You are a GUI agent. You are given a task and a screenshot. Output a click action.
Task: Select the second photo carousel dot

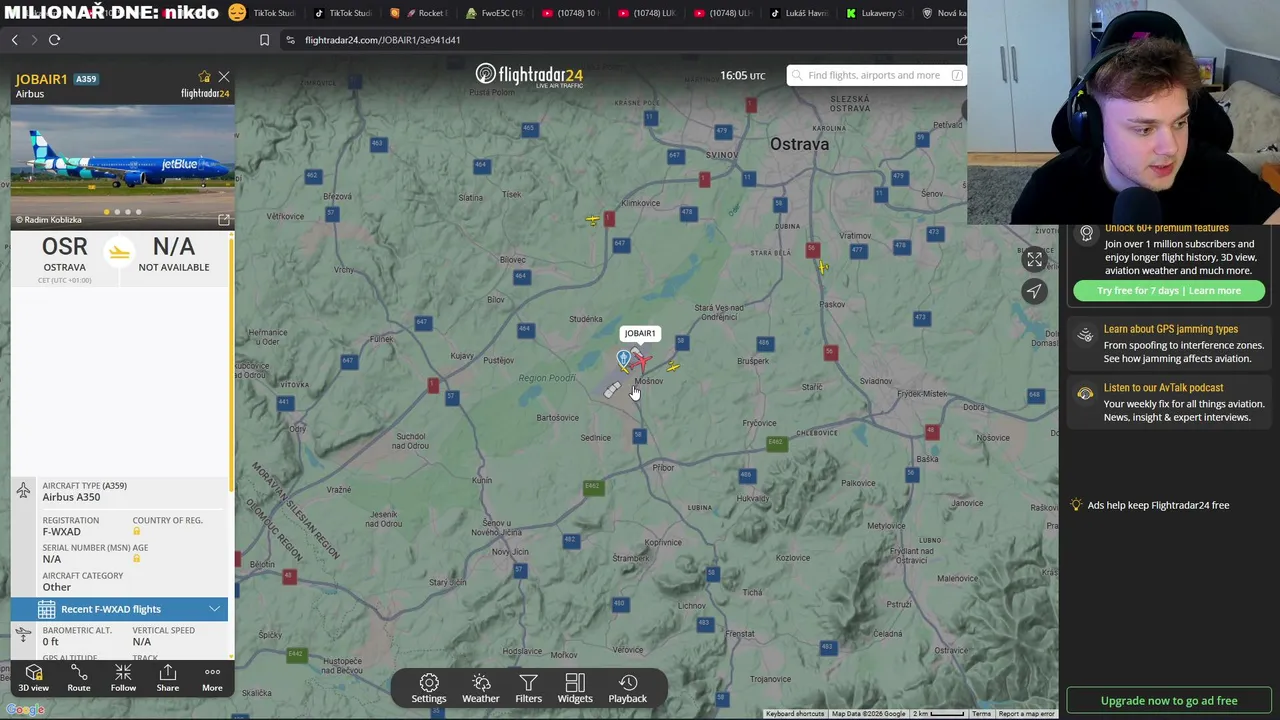(x=117, y=212)
